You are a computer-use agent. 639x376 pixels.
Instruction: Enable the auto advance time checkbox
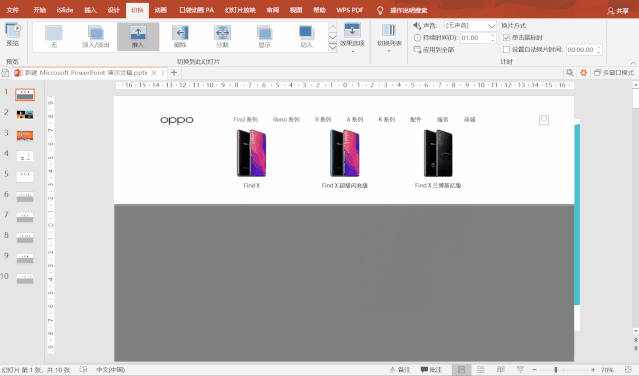pos(507,50)
